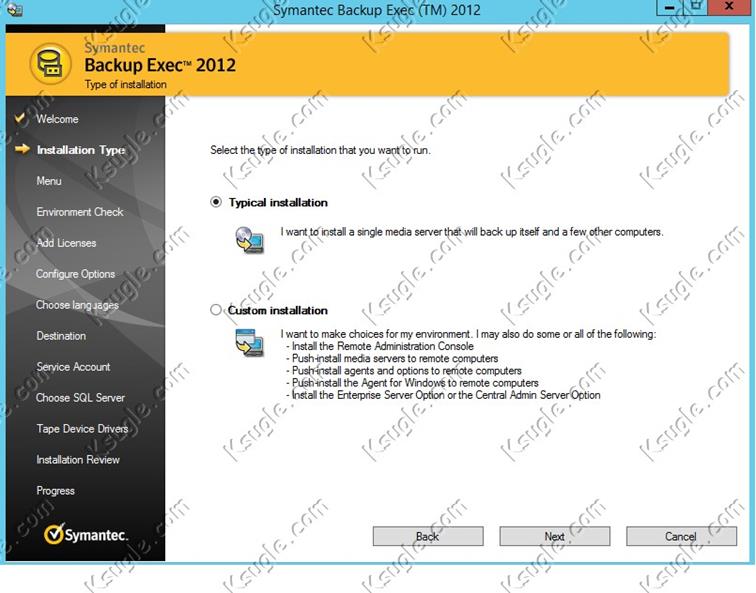Open the Configure Options step
The height and width of the screenshot is (593, 756).
75,274
